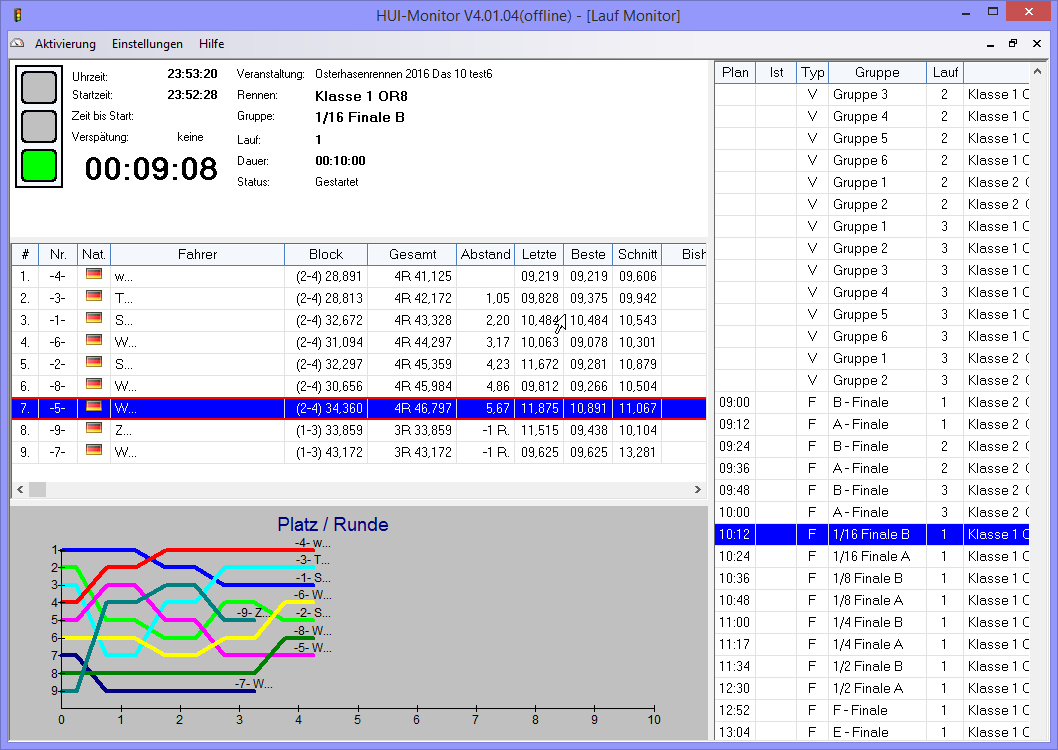Viewport: 1058px width, 750px height.
Task: Select the 1/8 Finale B row at 10:36
Action: point(872,579)
